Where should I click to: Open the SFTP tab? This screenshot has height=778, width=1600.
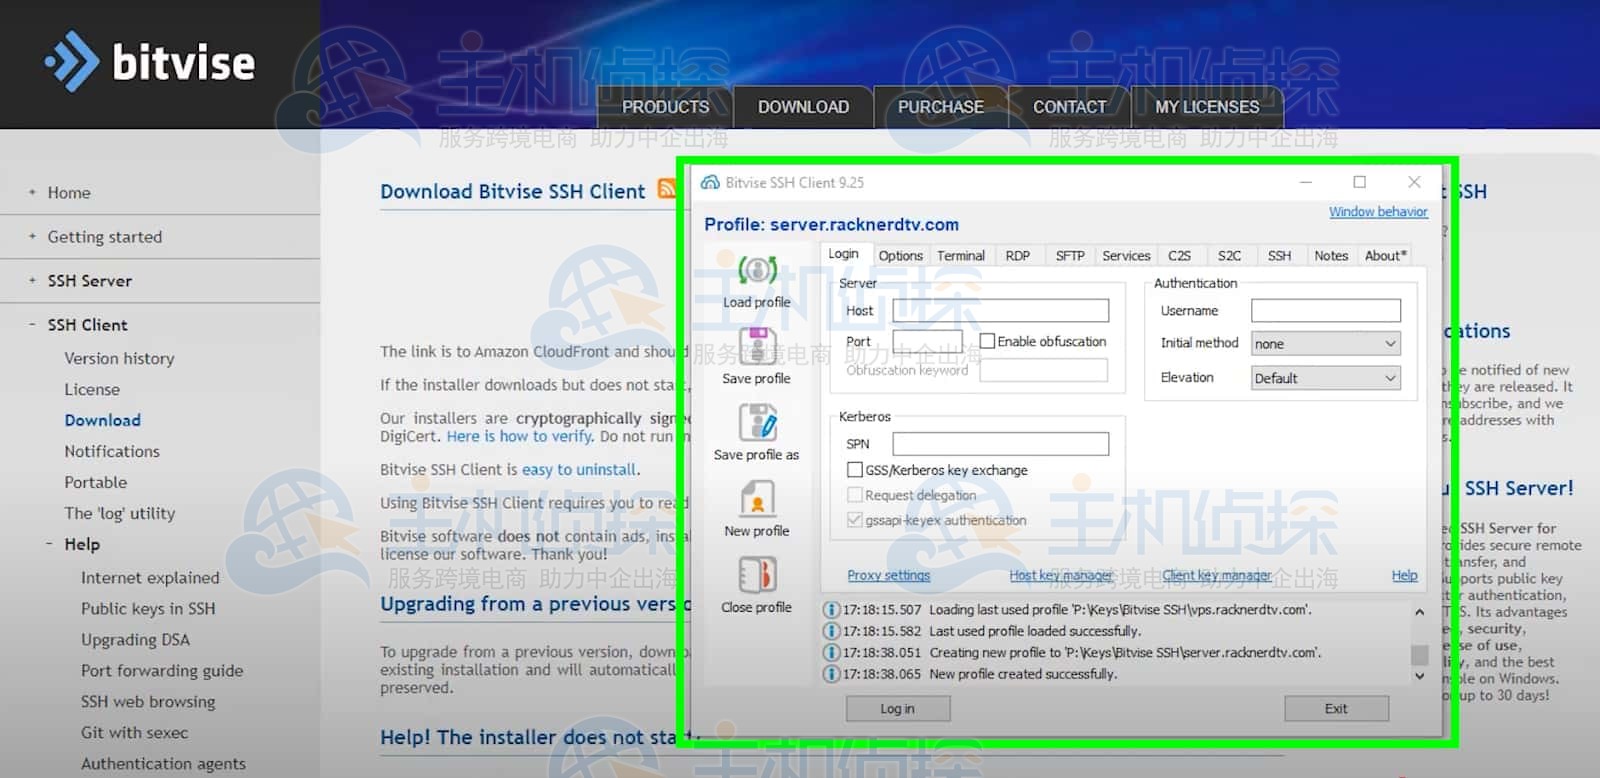(1070, 256)
